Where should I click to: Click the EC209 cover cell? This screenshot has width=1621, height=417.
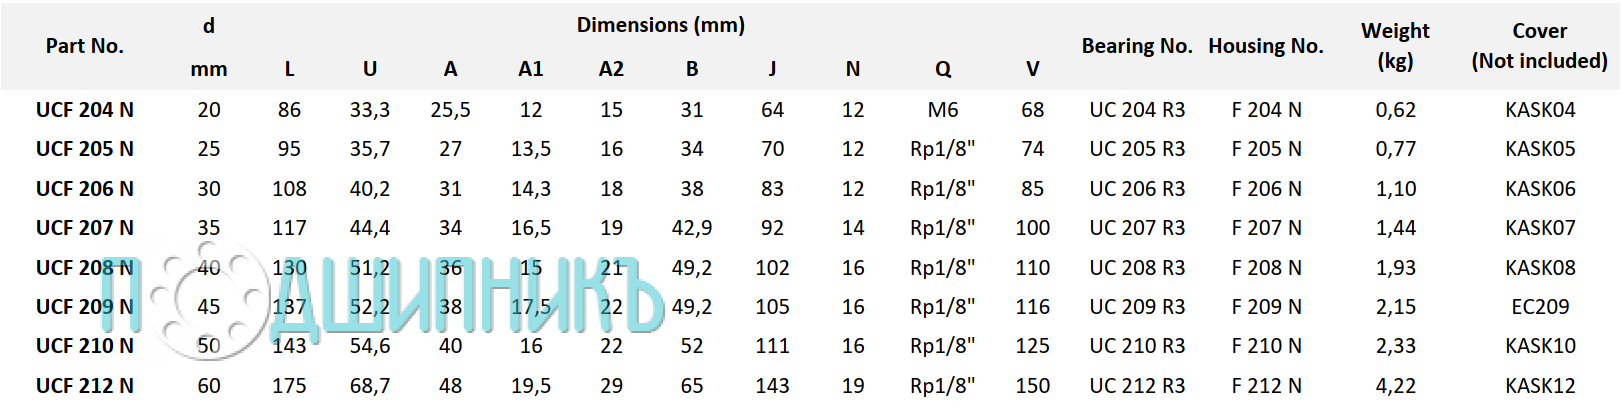1540,307
